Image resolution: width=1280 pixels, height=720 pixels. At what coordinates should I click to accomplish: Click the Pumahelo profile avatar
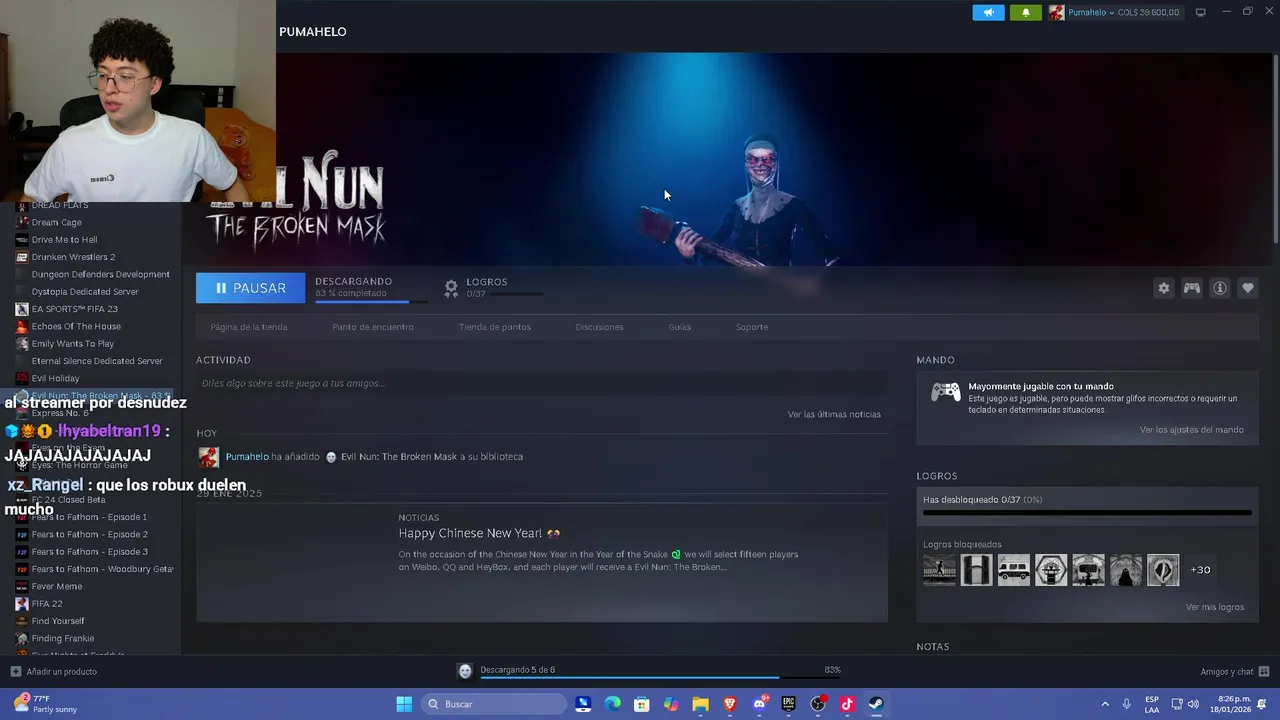(1056, 13)
